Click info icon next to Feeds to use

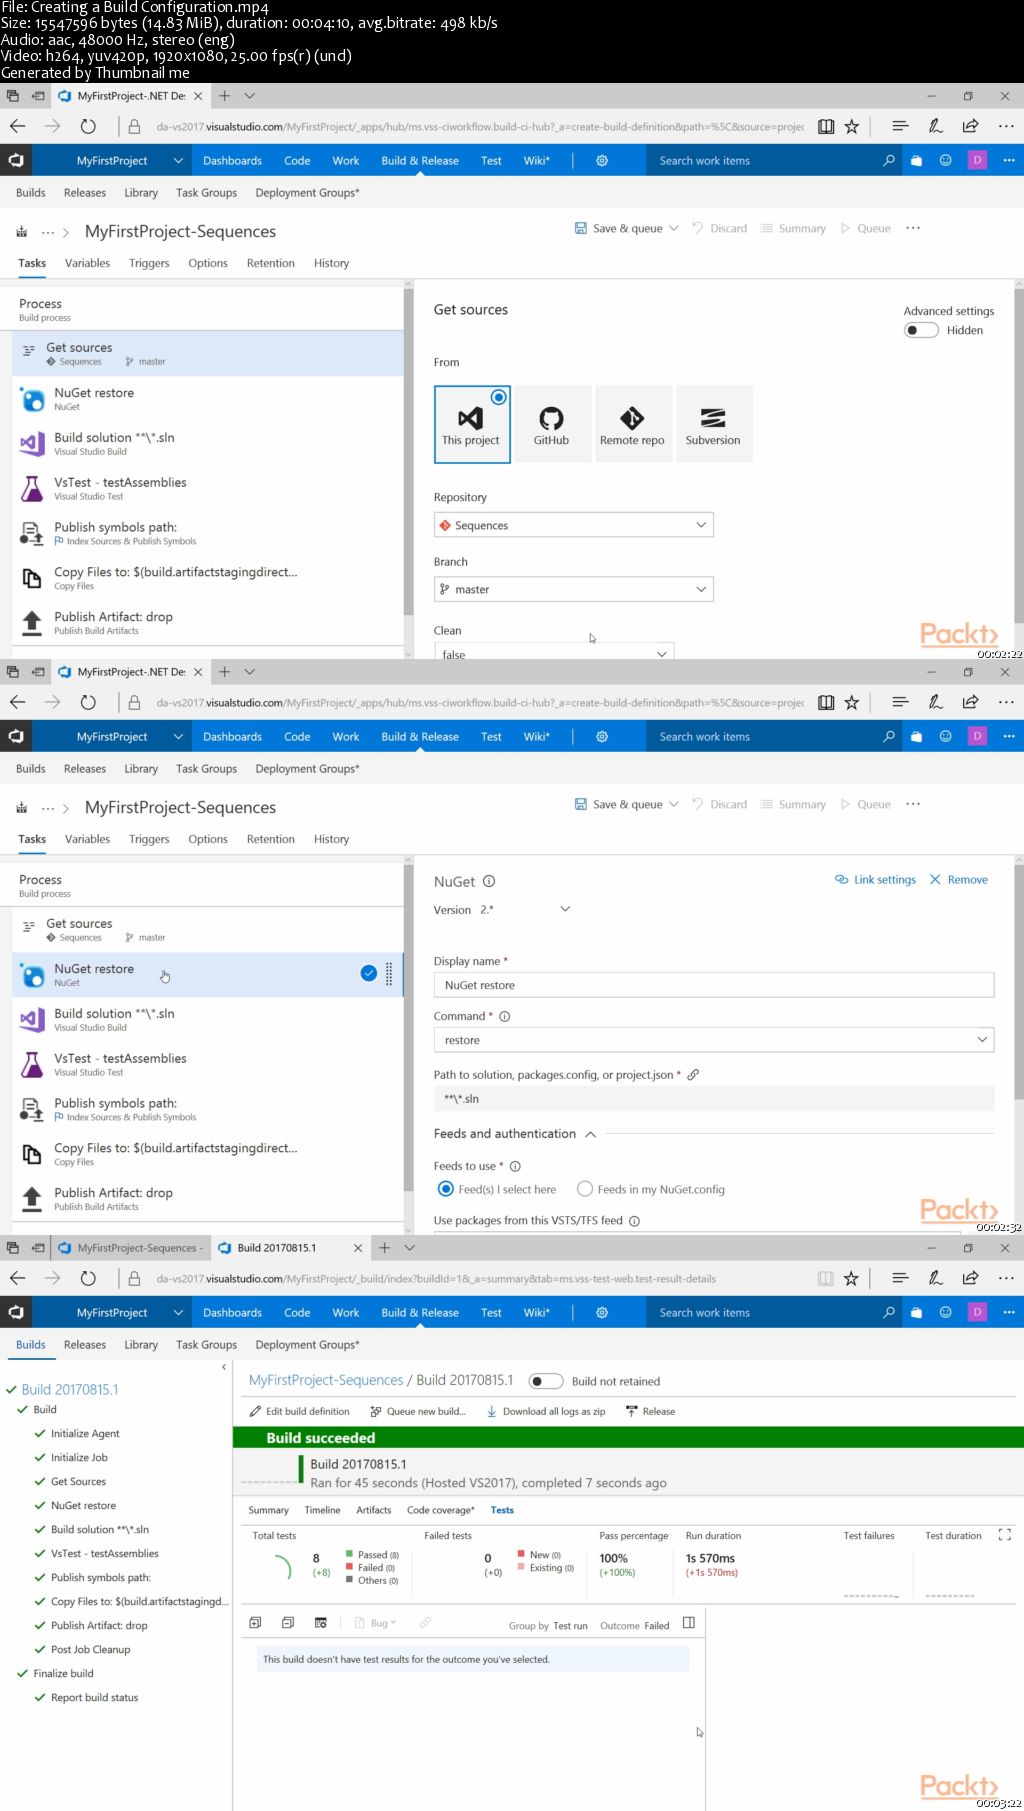click(515, 1166)
